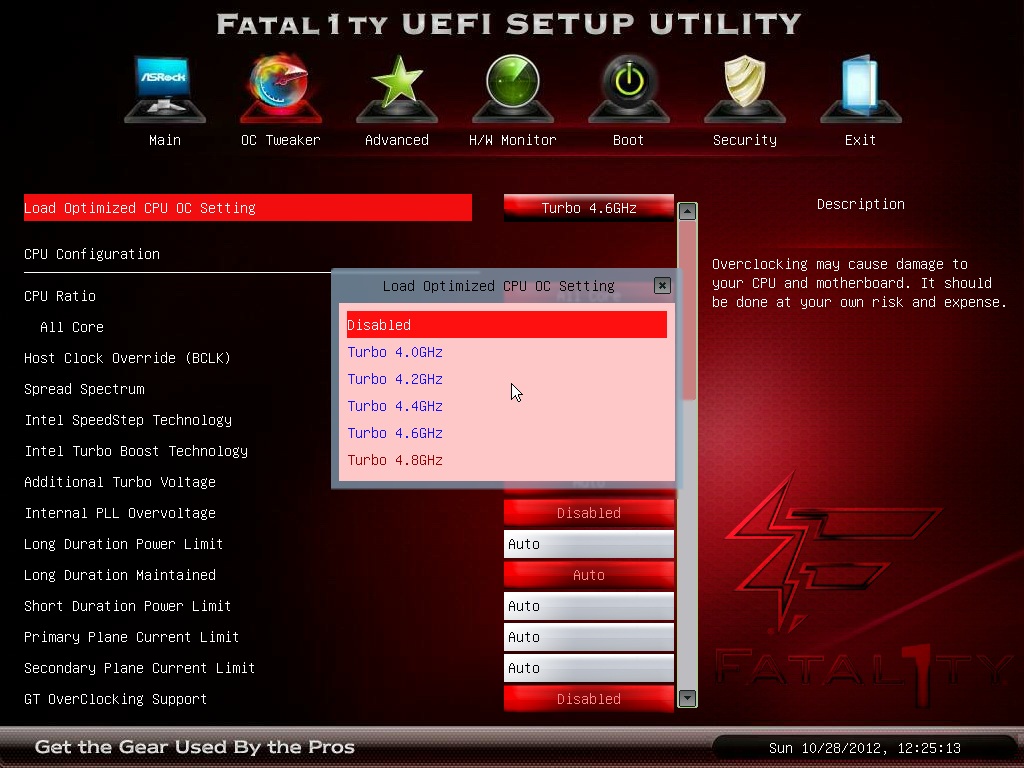The height and width of the screenshot is (768, 1024).
Task: Select Primary Plane Current Limit label
Action: coord(131,637)
